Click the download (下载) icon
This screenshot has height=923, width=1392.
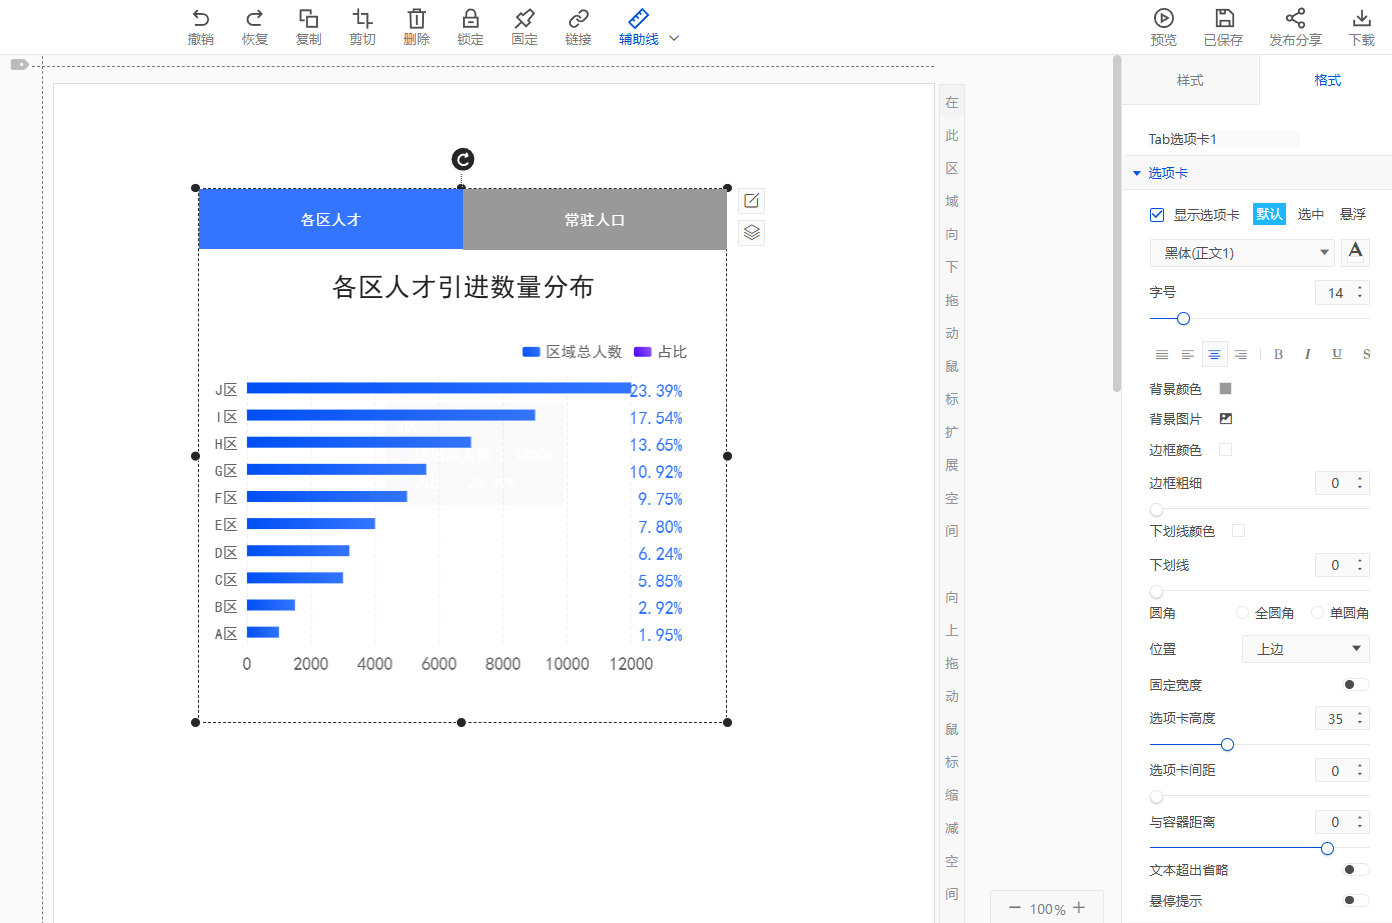(1361, 19)
